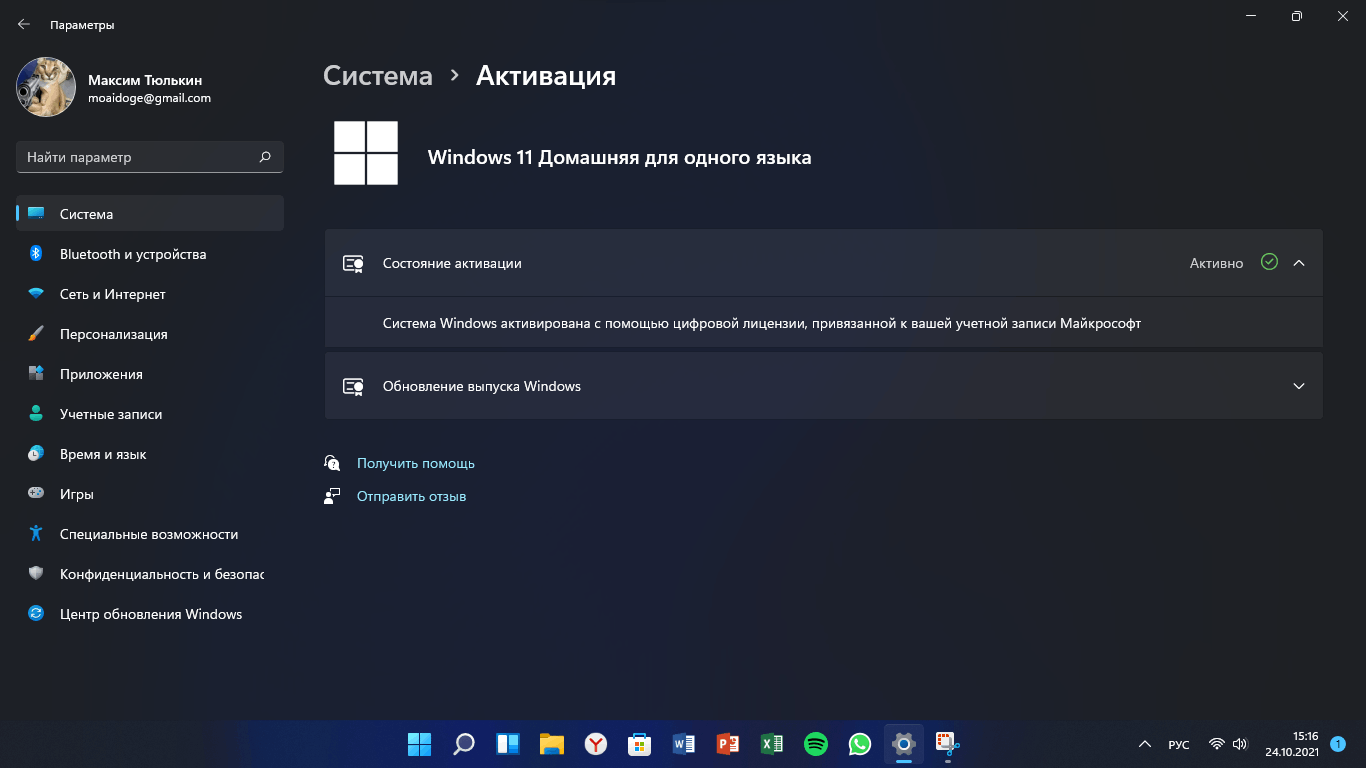The image size is (1366, 768).
Task: Click the green activation checkmark icon
Action: (x=1269, y=262)
